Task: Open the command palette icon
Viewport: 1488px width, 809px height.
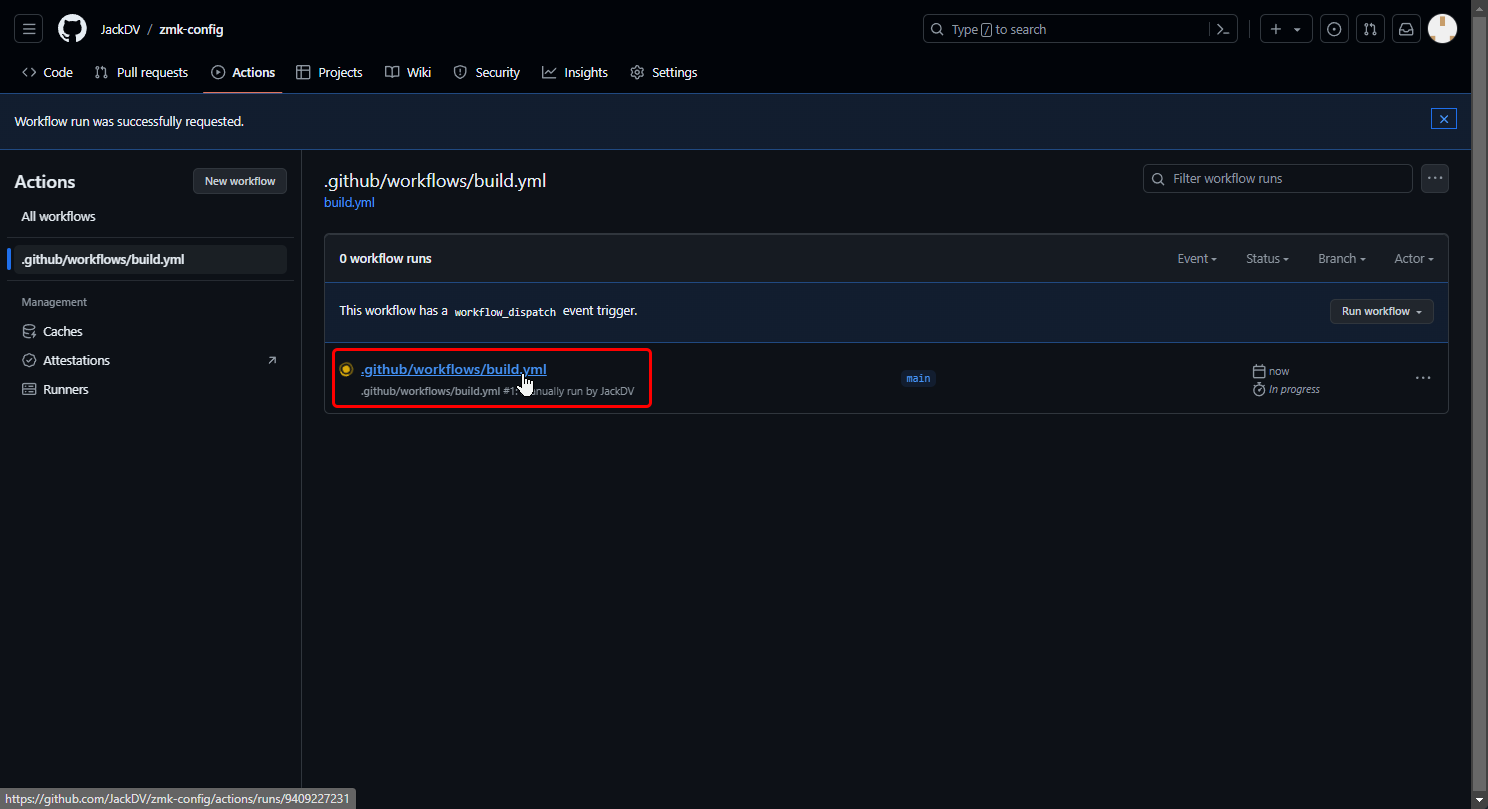Action: tap(1222, 29)
